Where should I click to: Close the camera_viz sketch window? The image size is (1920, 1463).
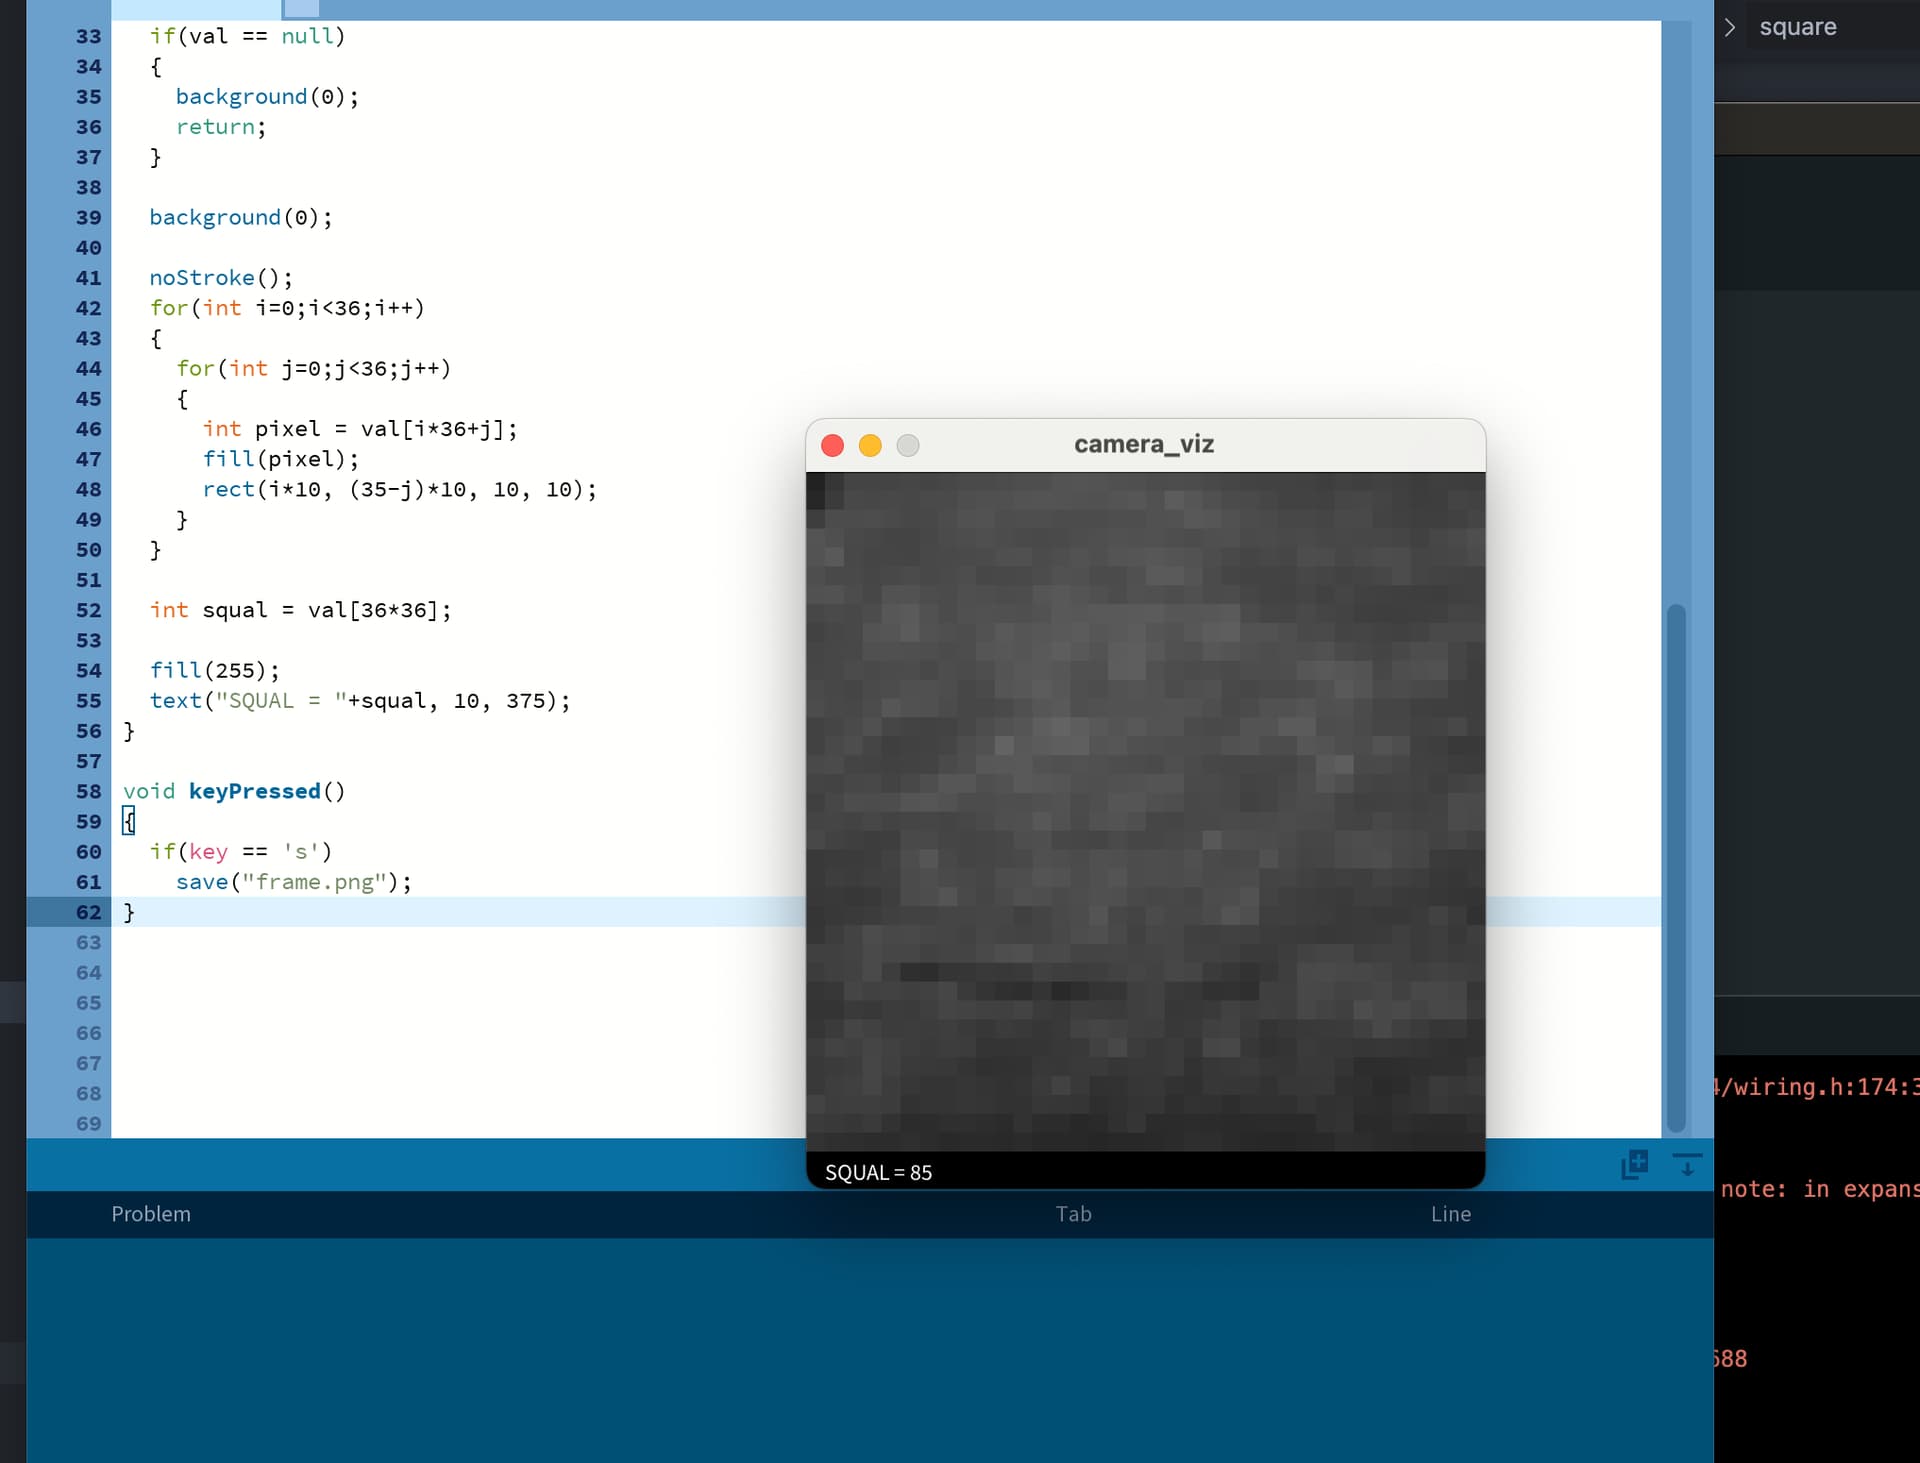click(832, 446)
